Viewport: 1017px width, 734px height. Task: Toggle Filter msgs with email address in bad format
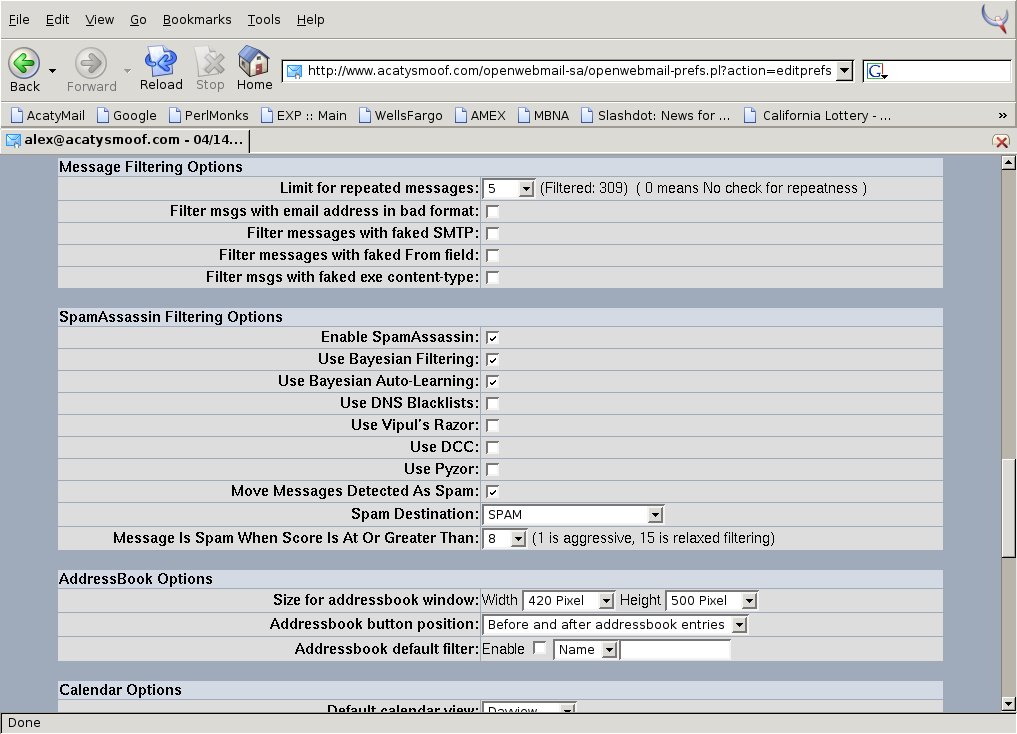492,211
